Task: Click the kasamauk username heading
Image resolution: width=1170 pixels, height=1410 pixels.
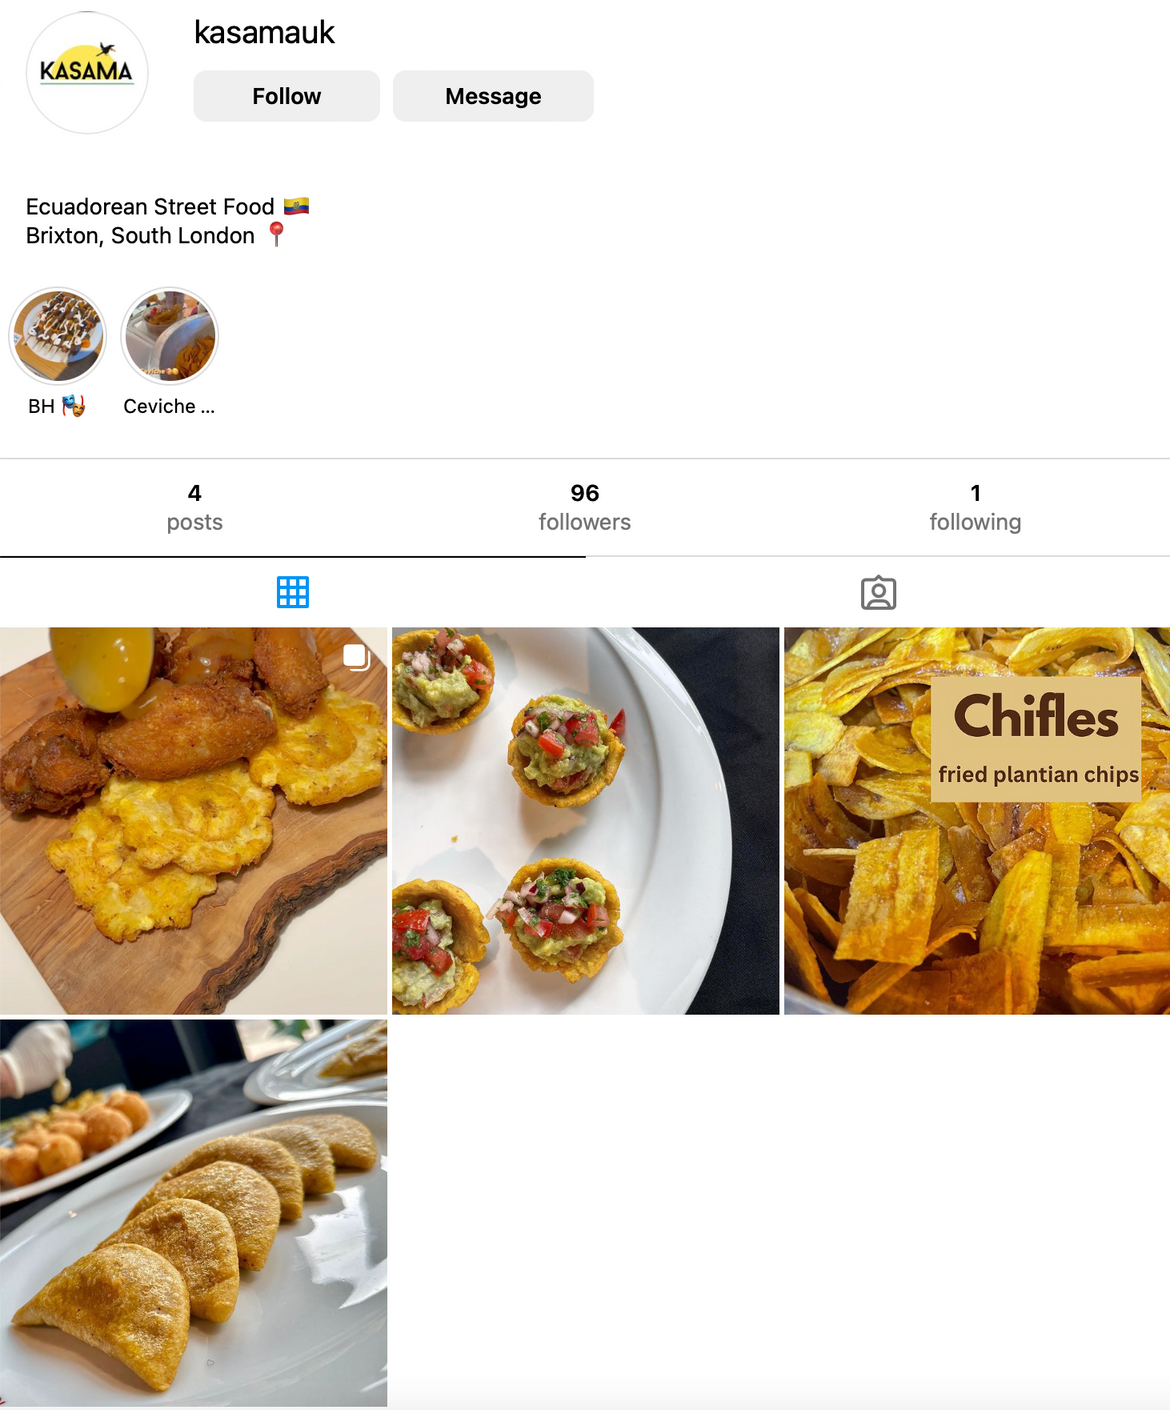Action: (x=264, y=32)
